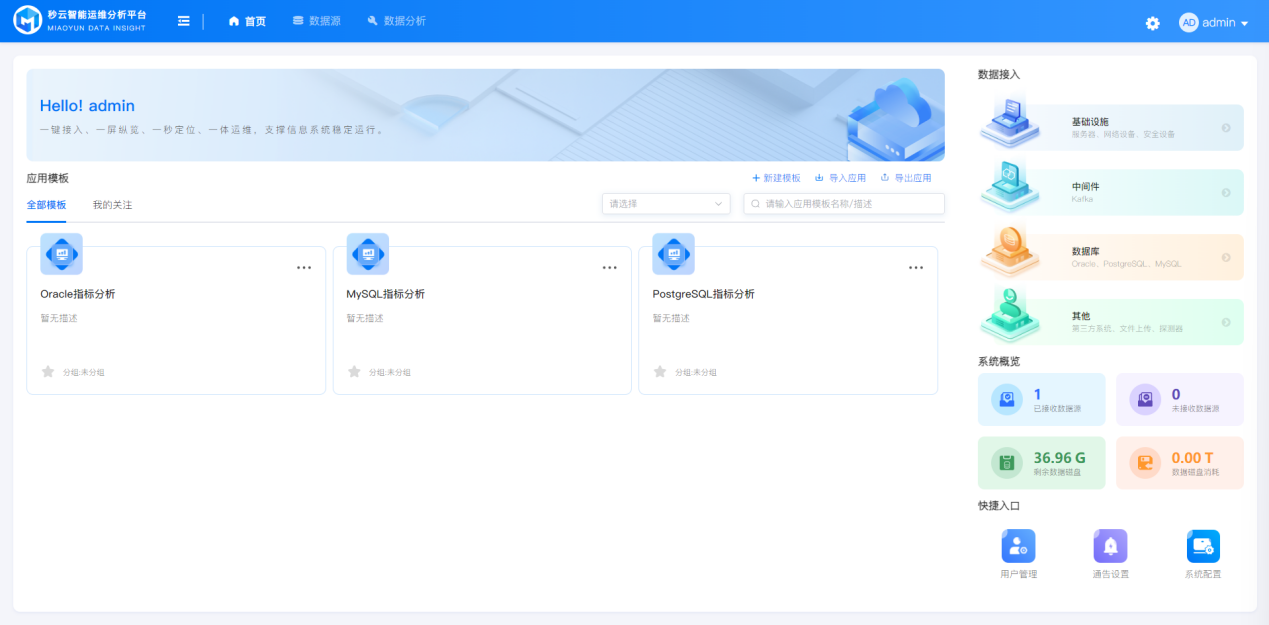The image size is (1269, 625).
Task: Click the 36.96 G remaining disk value
Action: point(1059,458)
